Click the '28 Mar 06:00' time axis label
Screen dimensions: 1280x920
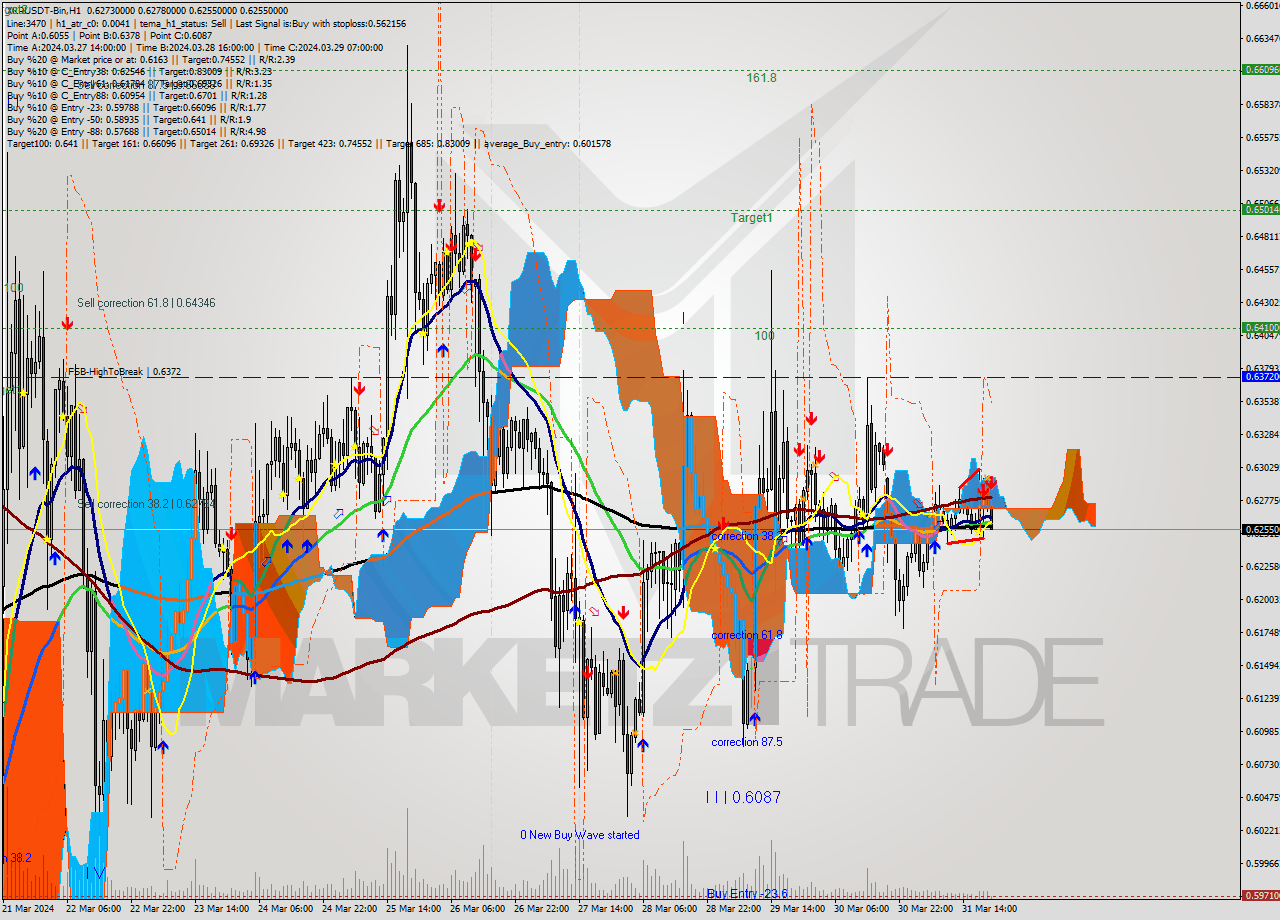[668, 909]
